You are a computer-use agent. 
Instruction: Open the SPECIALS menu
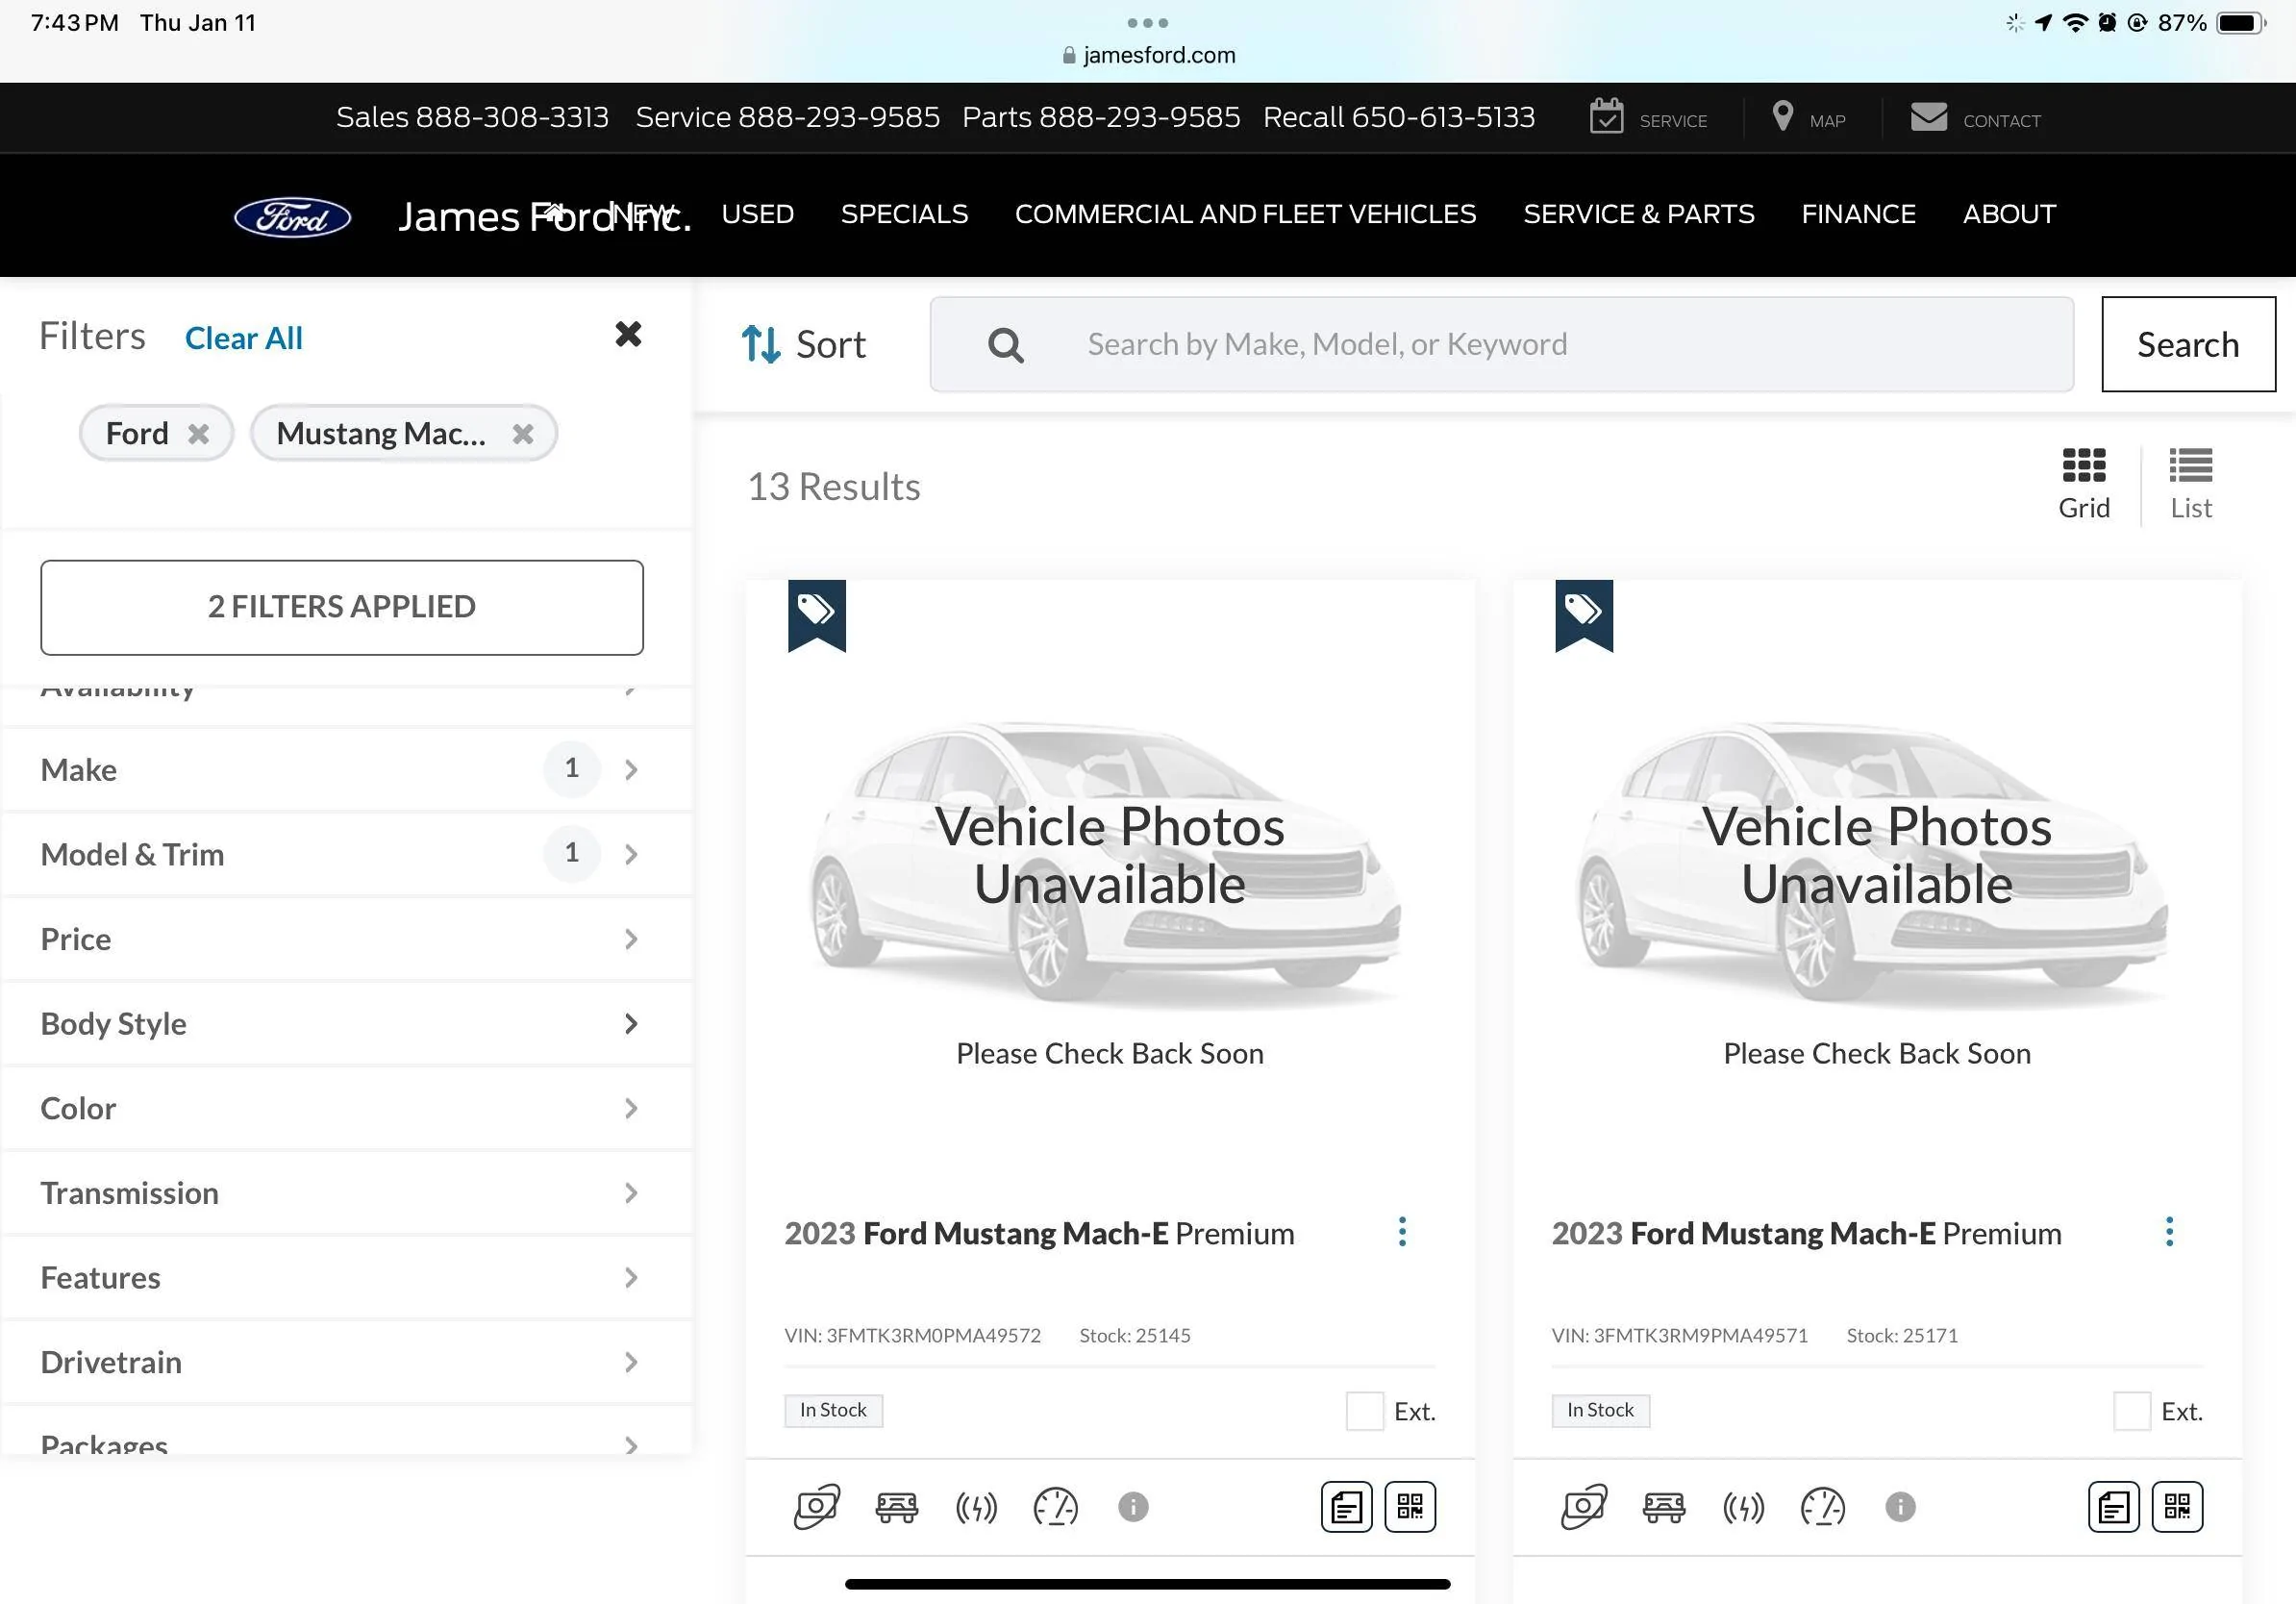click(904, 214)
